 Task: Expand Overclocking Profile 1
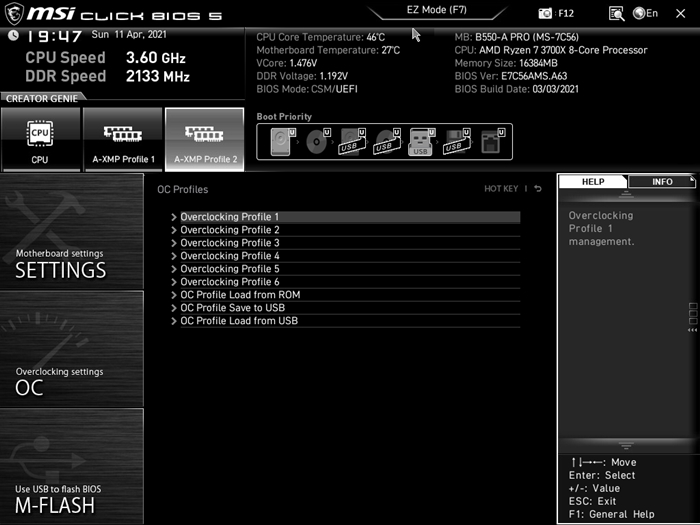(x=229, y=217)
